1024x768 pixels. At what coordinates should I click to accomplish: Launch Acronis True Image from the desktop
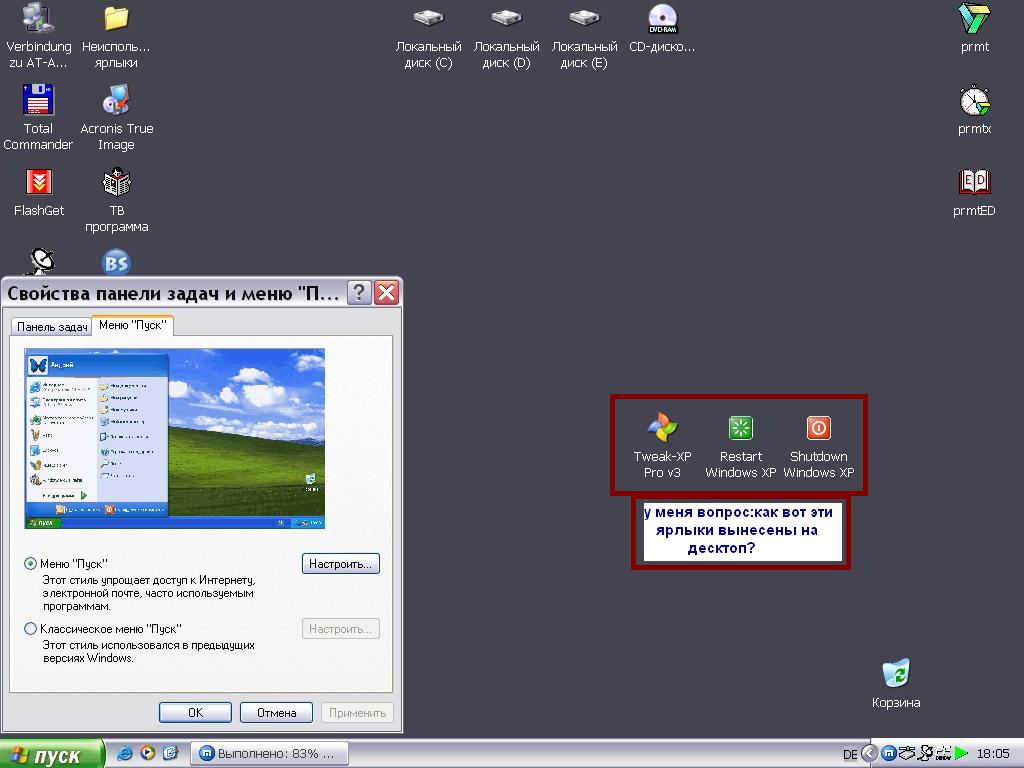[116, 118]
